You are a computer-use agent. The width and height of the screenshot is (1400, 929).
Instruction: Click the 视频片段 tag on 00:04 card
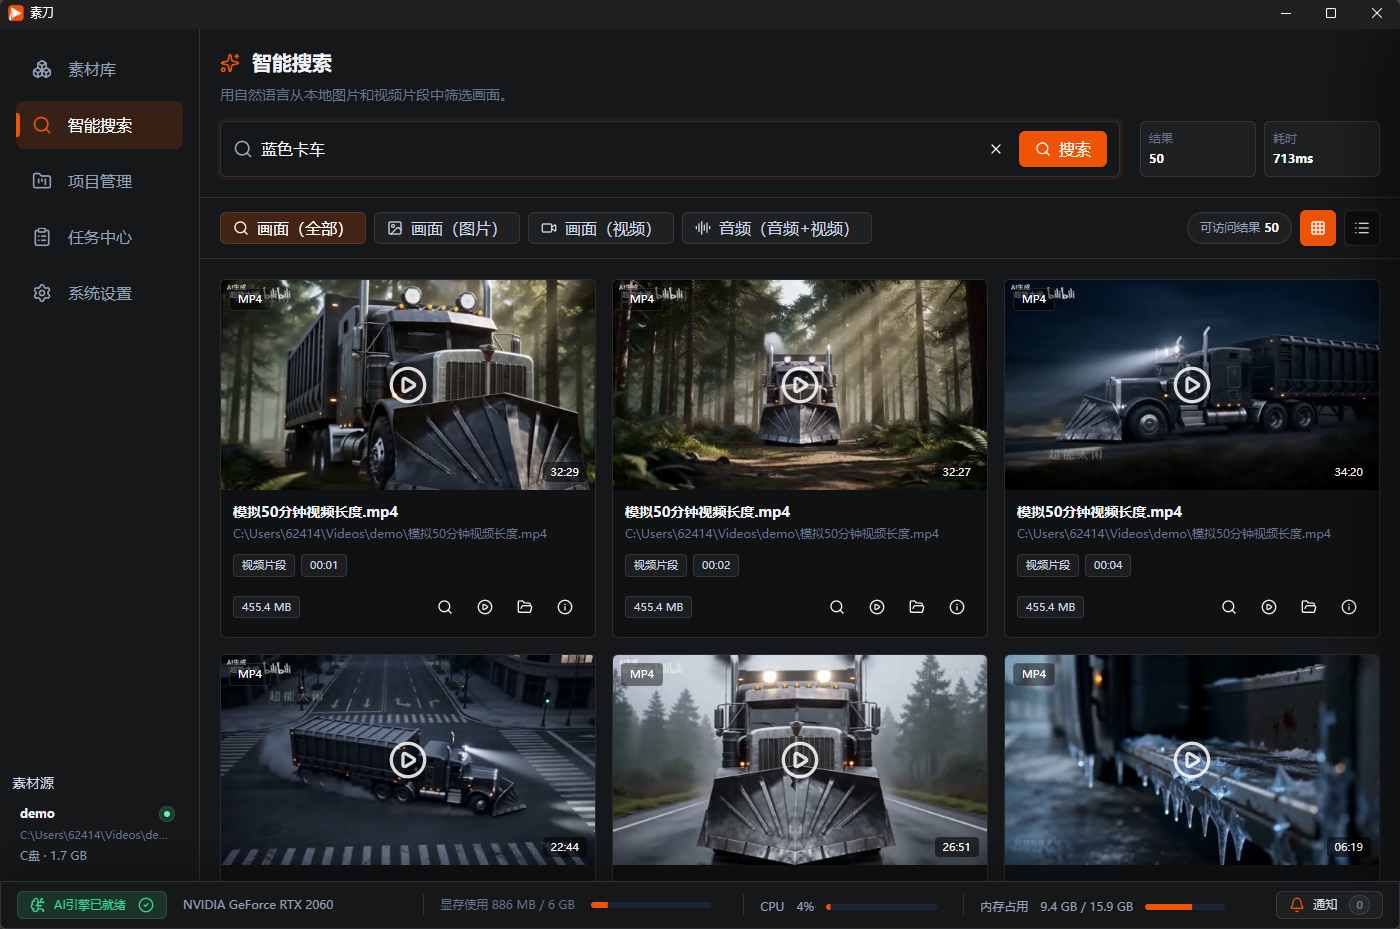click(x=1048, y=565)
